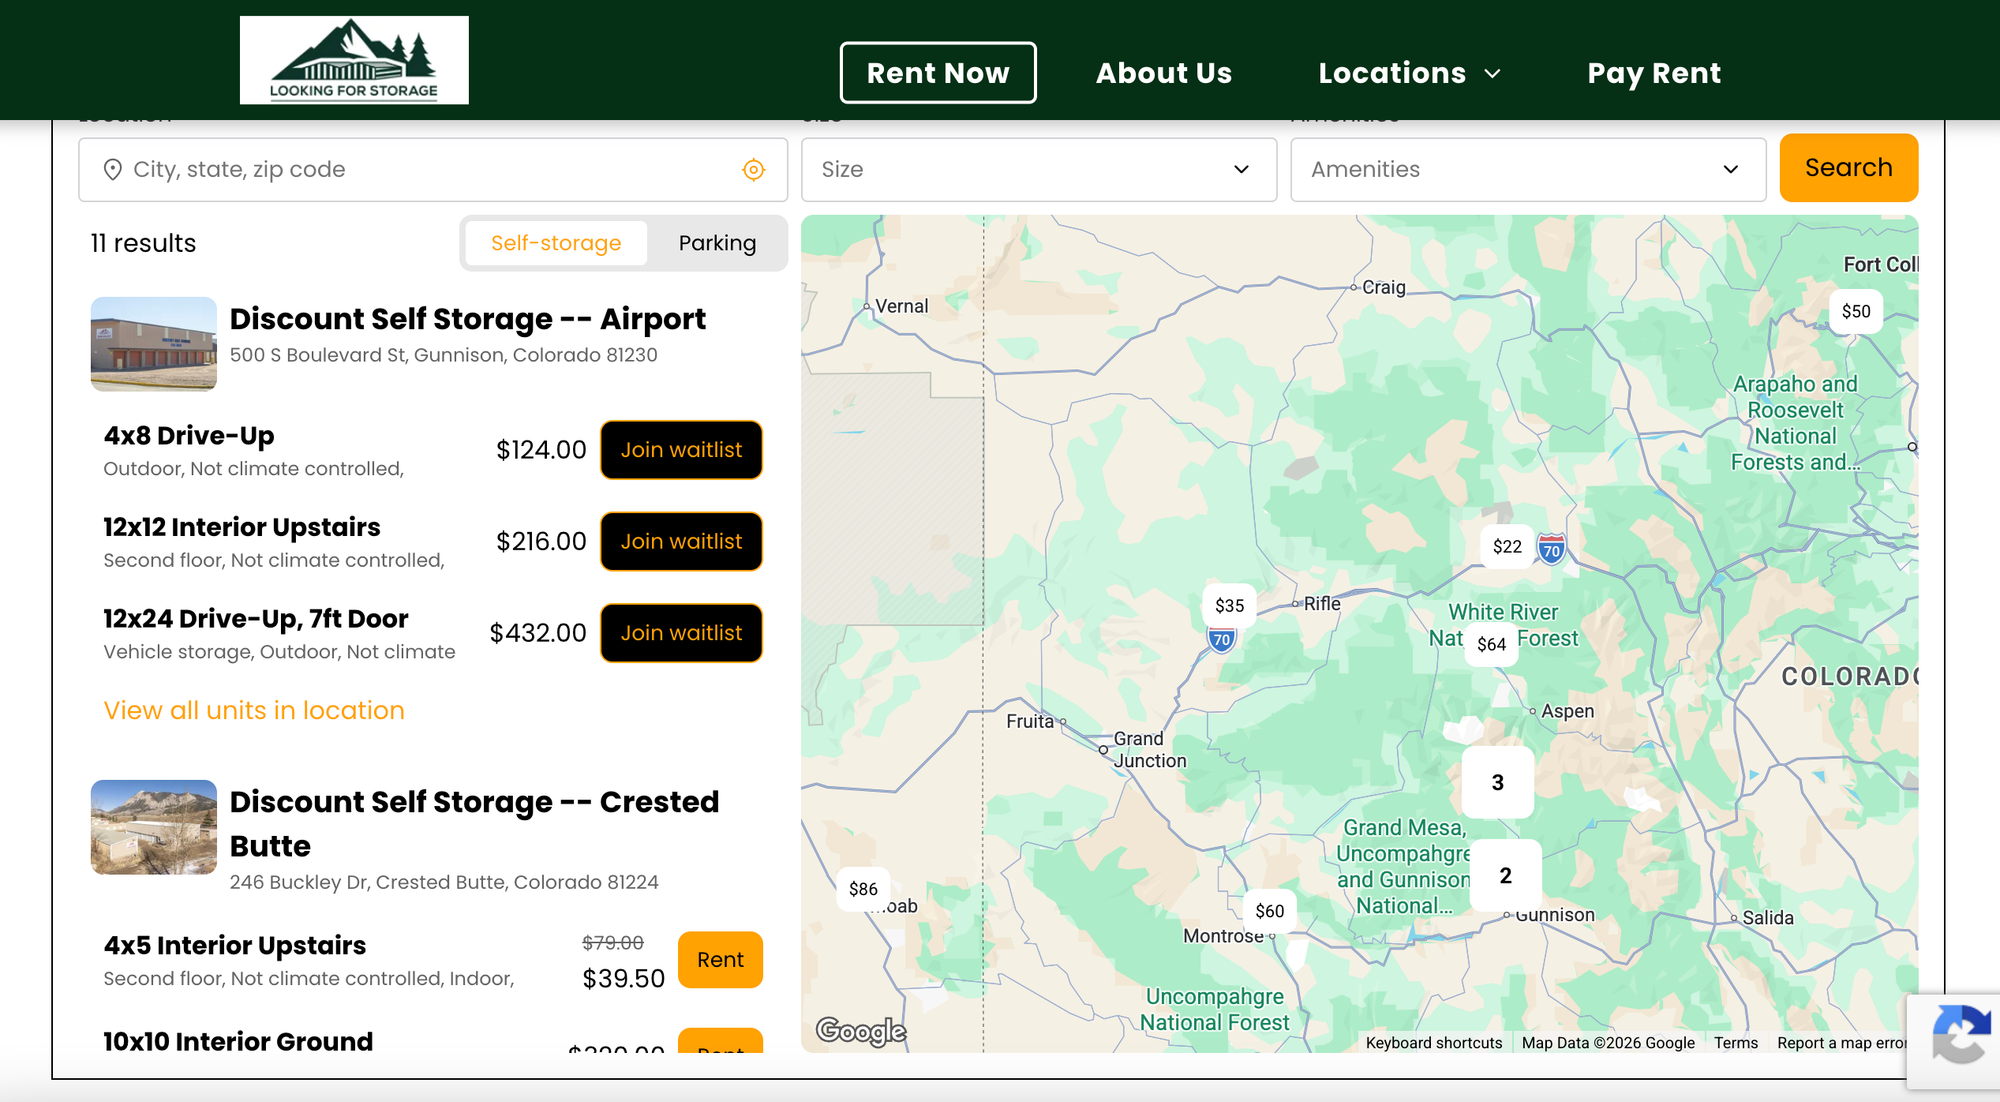Select the cluster marker labeled 2
The width and height of the screenshot is (2000, 1102).
(x=1505, y=875)
